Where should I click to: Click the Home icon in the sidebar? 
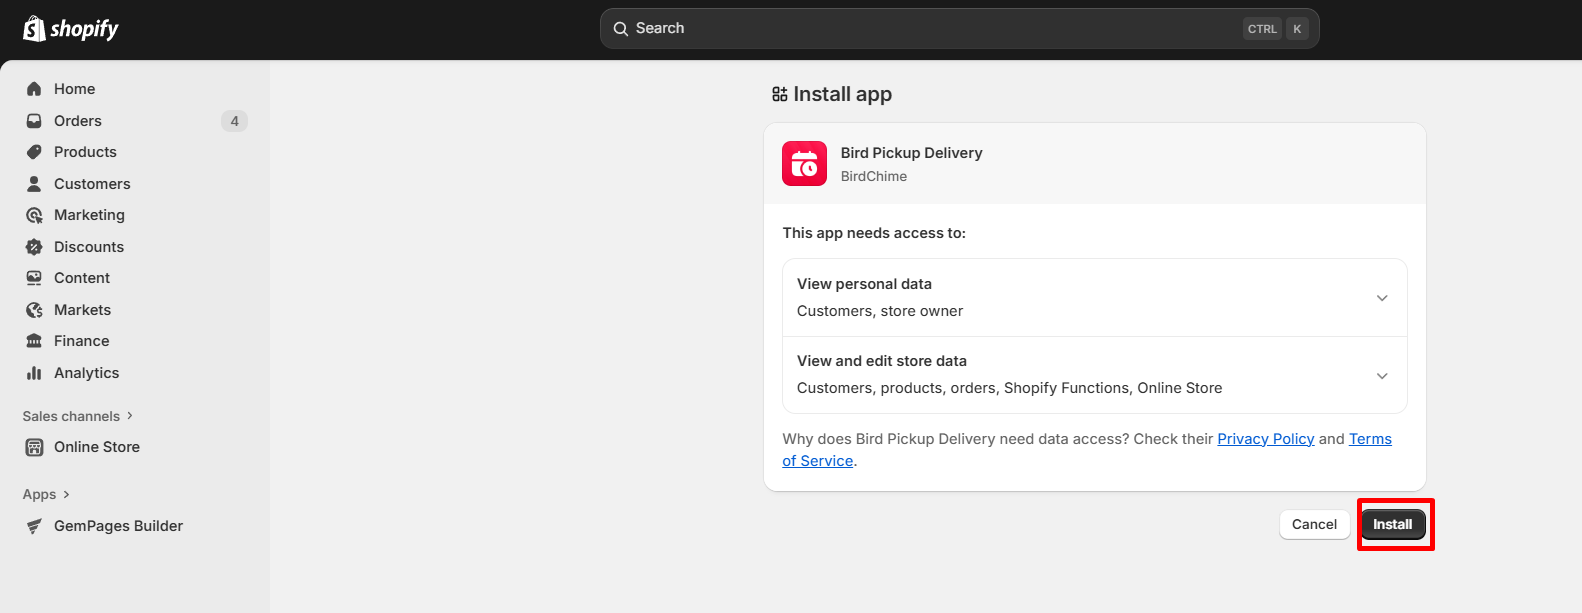[x=34, y=89]
